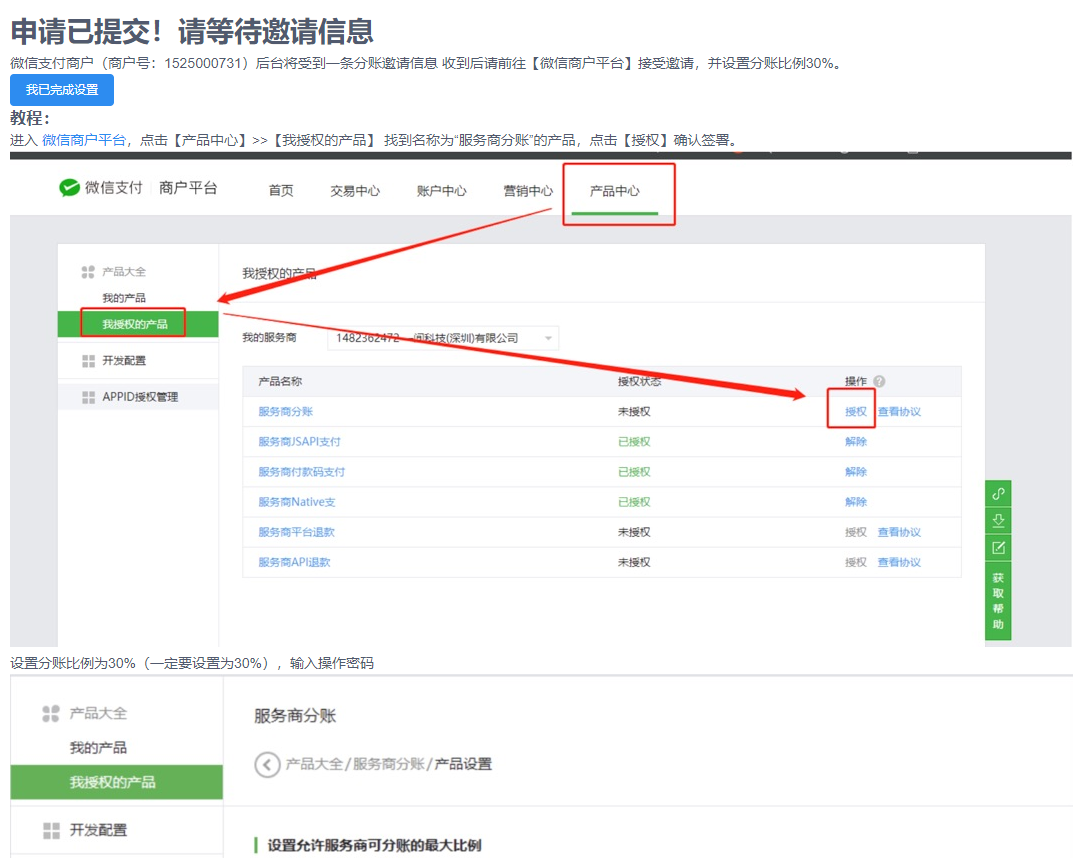Click 已授权 status in the 服务商付款码支付 row
The height and width of the screenshot is (858, 1082).
pos(634,472)
